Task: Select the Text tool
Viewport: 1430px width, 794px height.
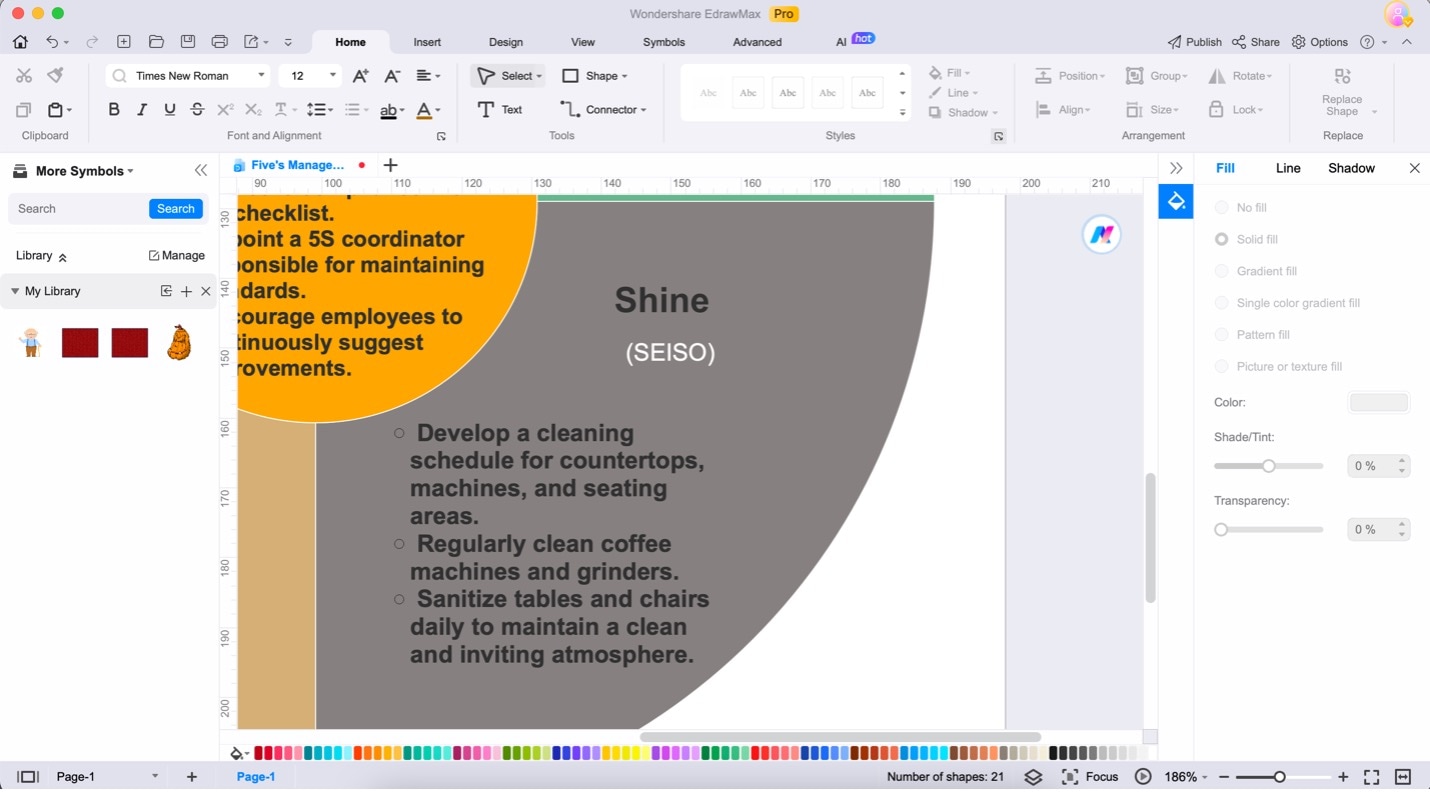Action: tap(501, 110)
